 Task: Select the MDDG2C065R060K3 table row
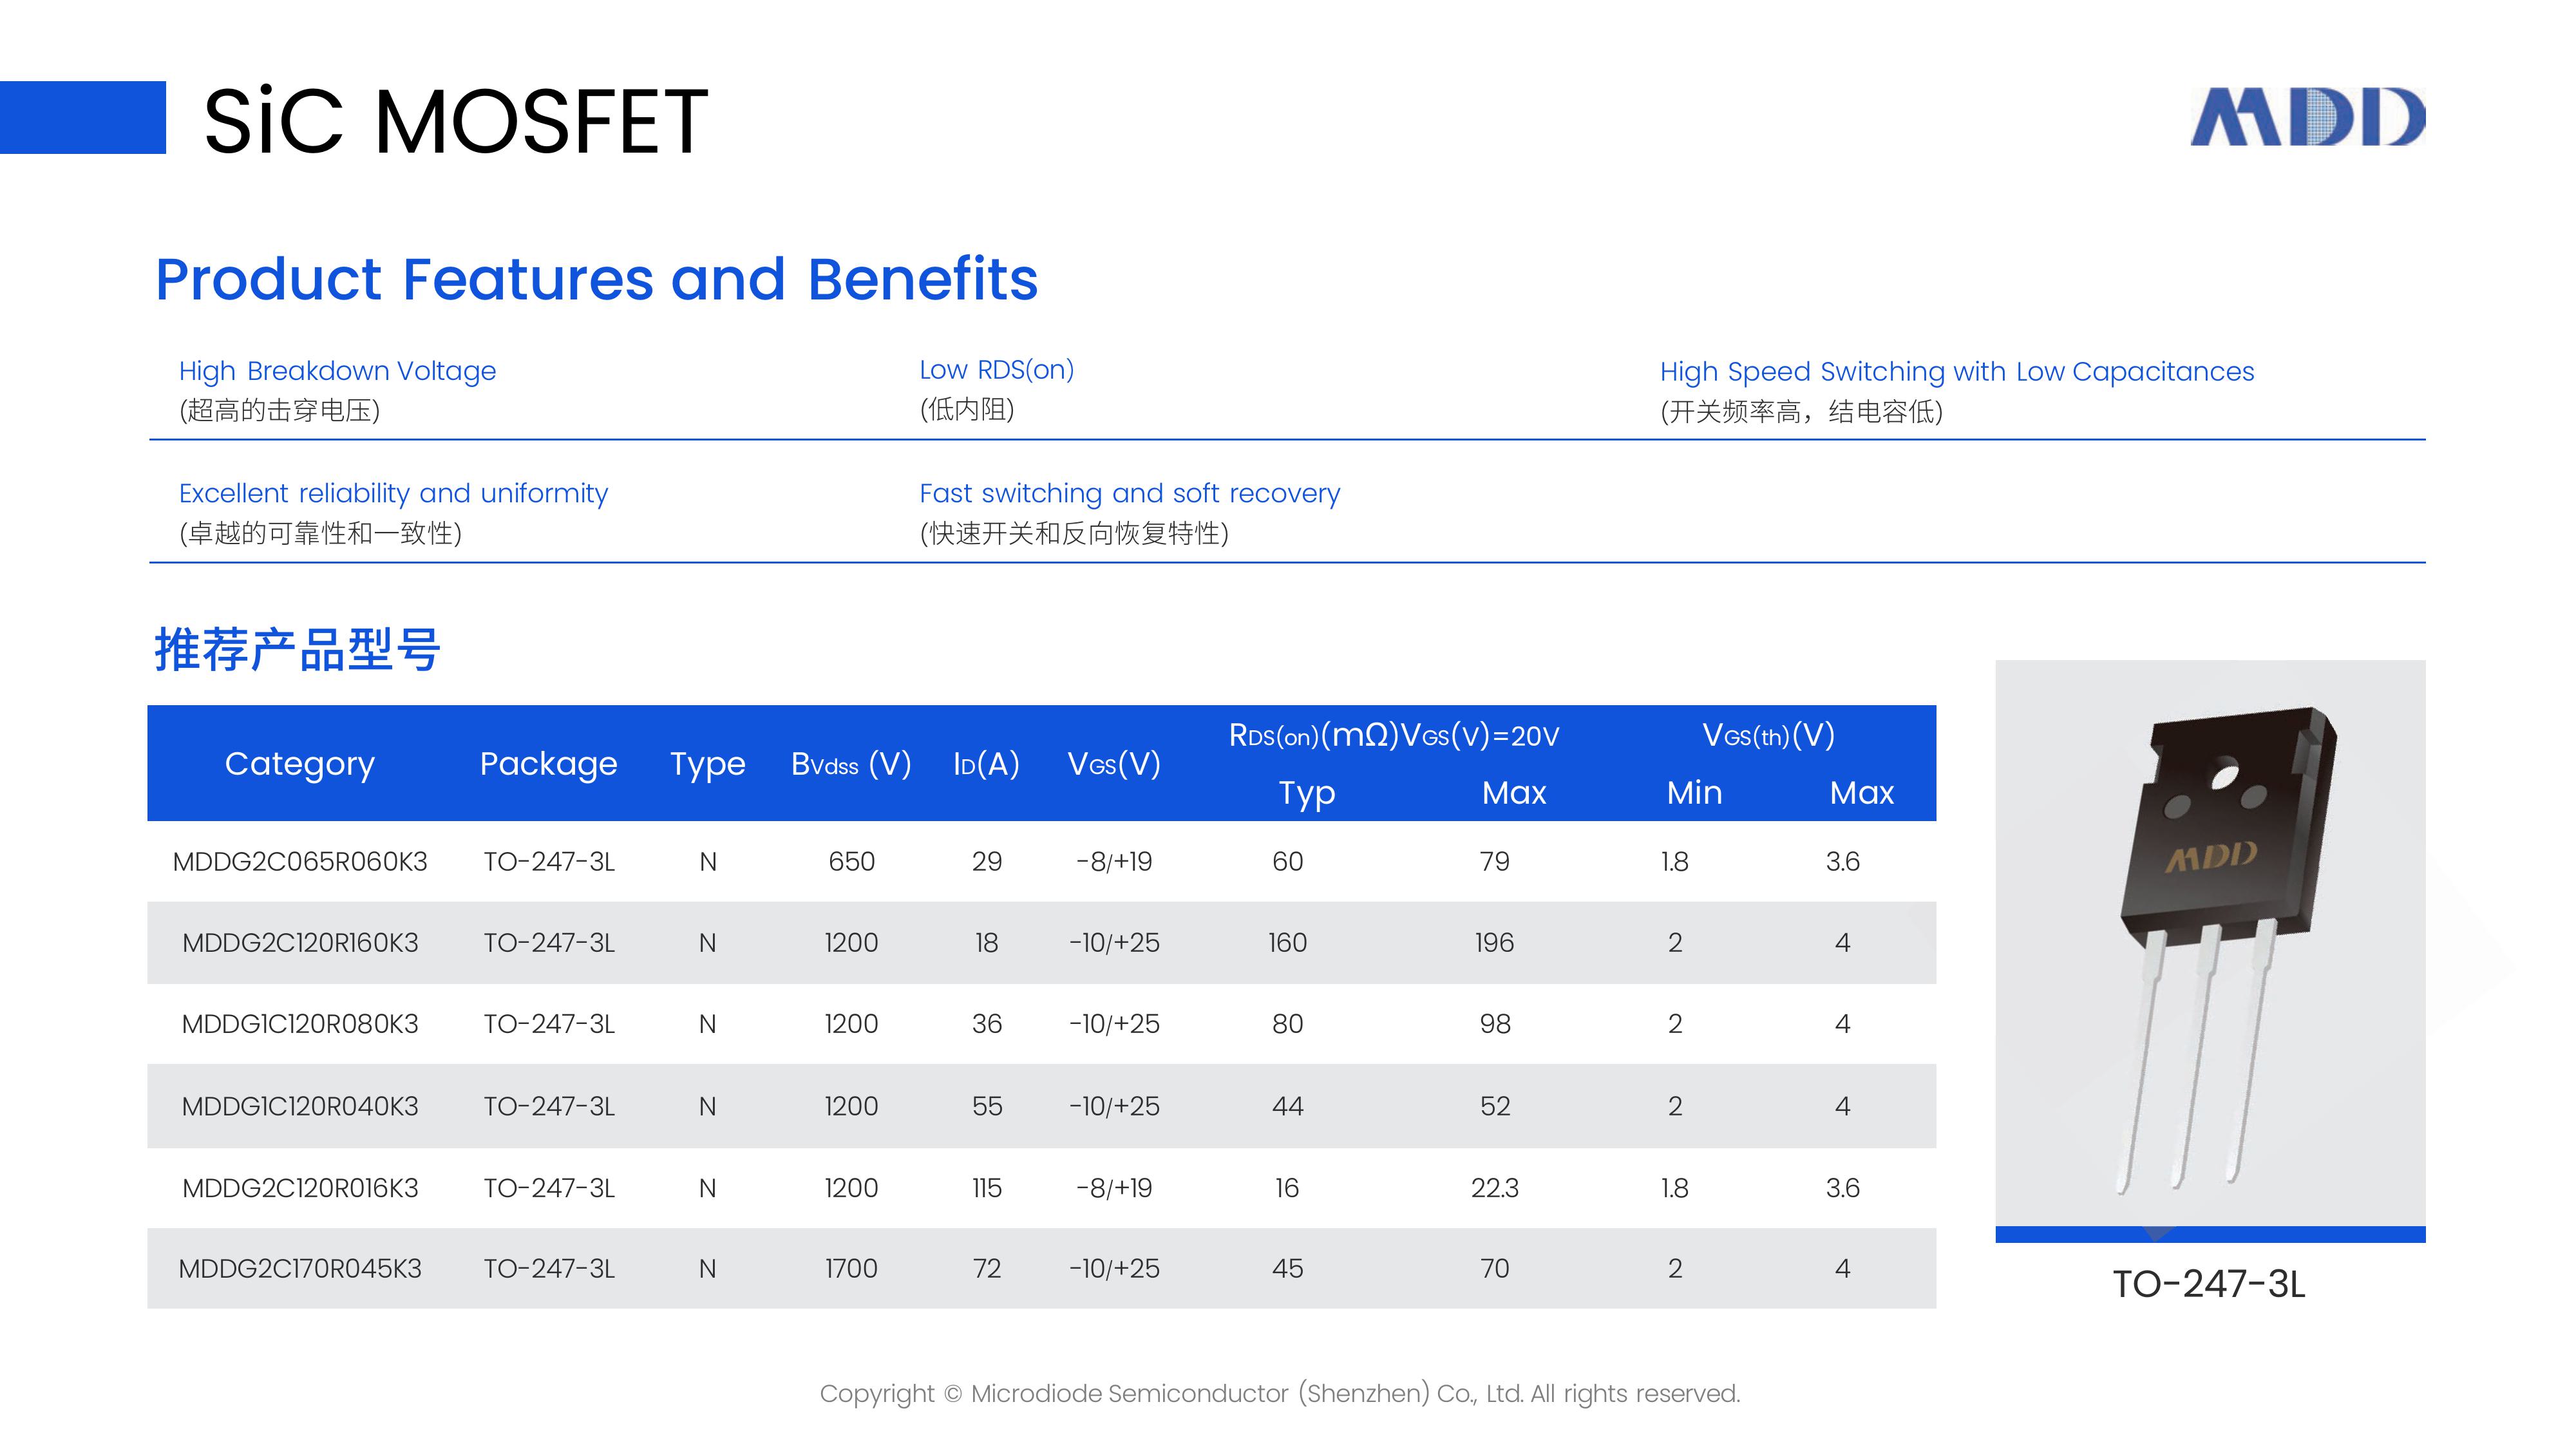tap(1041, 861)
